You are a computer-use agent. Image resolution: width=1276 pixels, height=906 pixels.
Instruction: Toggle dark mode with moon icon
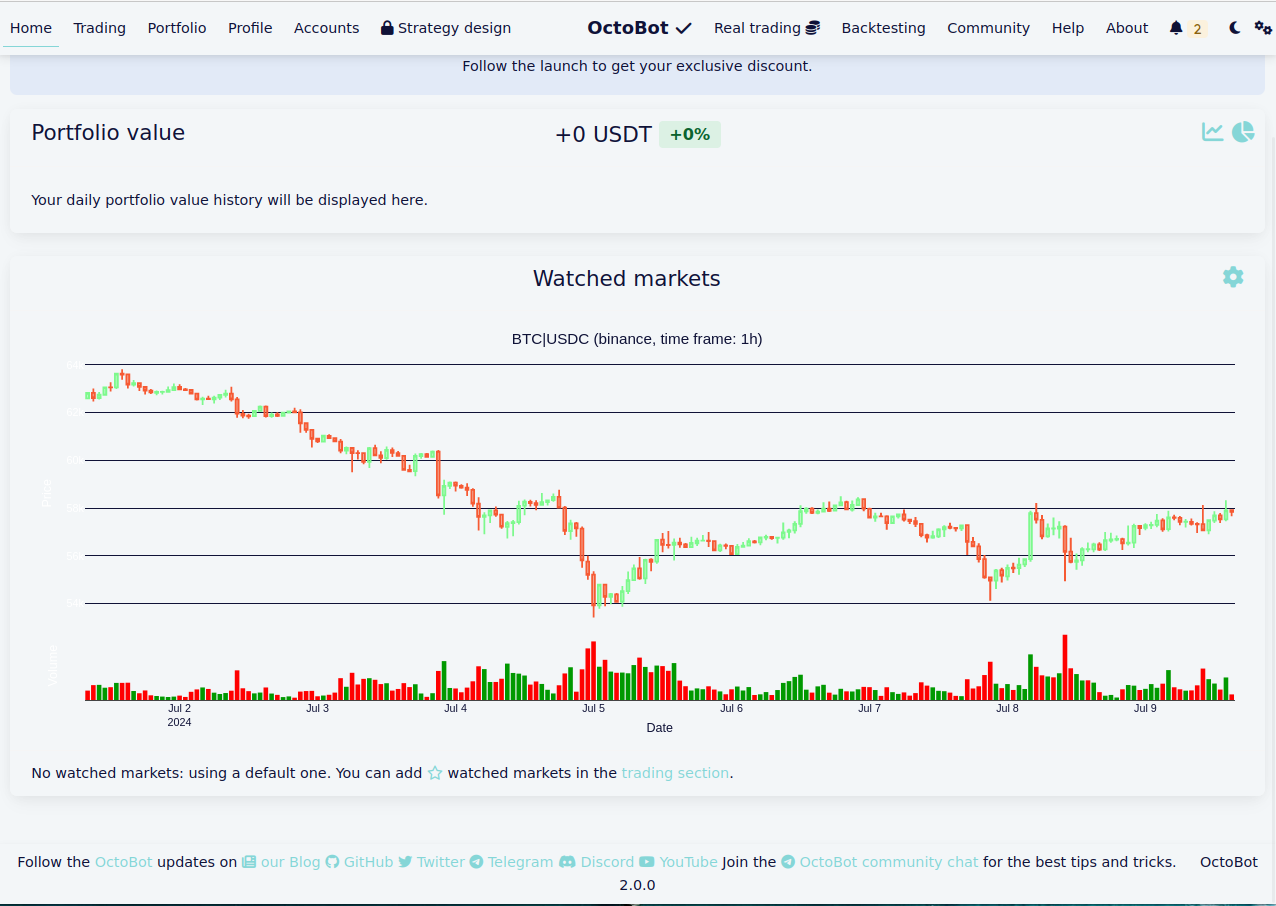pyautogui.click(x=1235, y=28)
